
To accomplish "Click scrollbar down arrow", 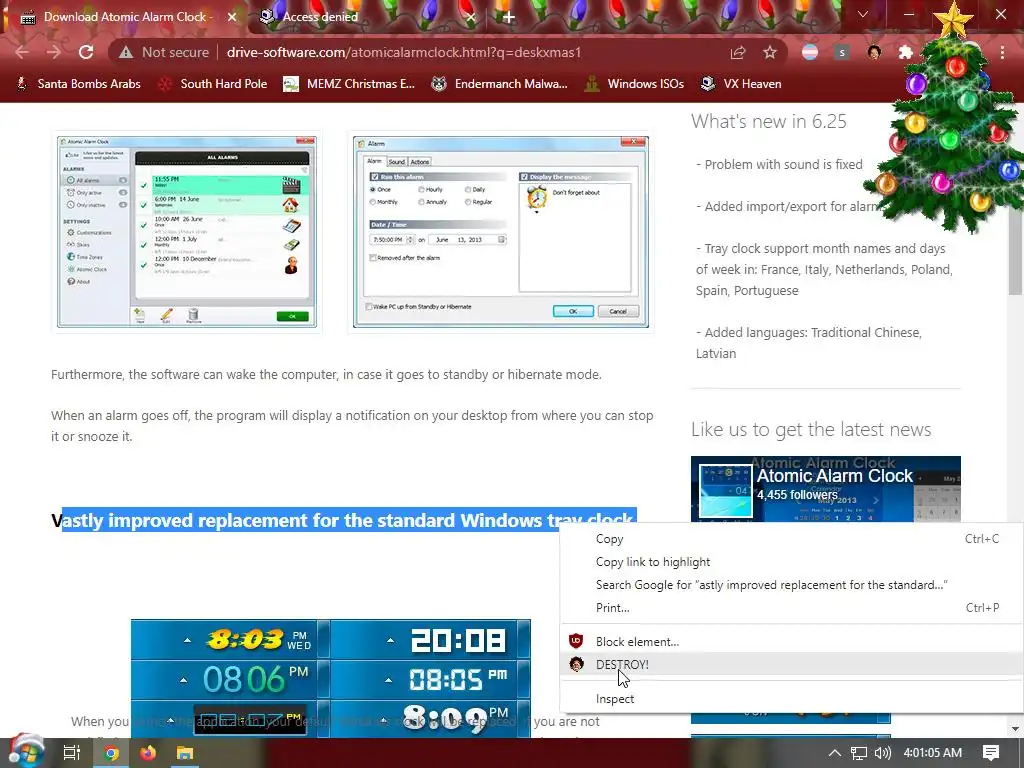I will 1016,729.
